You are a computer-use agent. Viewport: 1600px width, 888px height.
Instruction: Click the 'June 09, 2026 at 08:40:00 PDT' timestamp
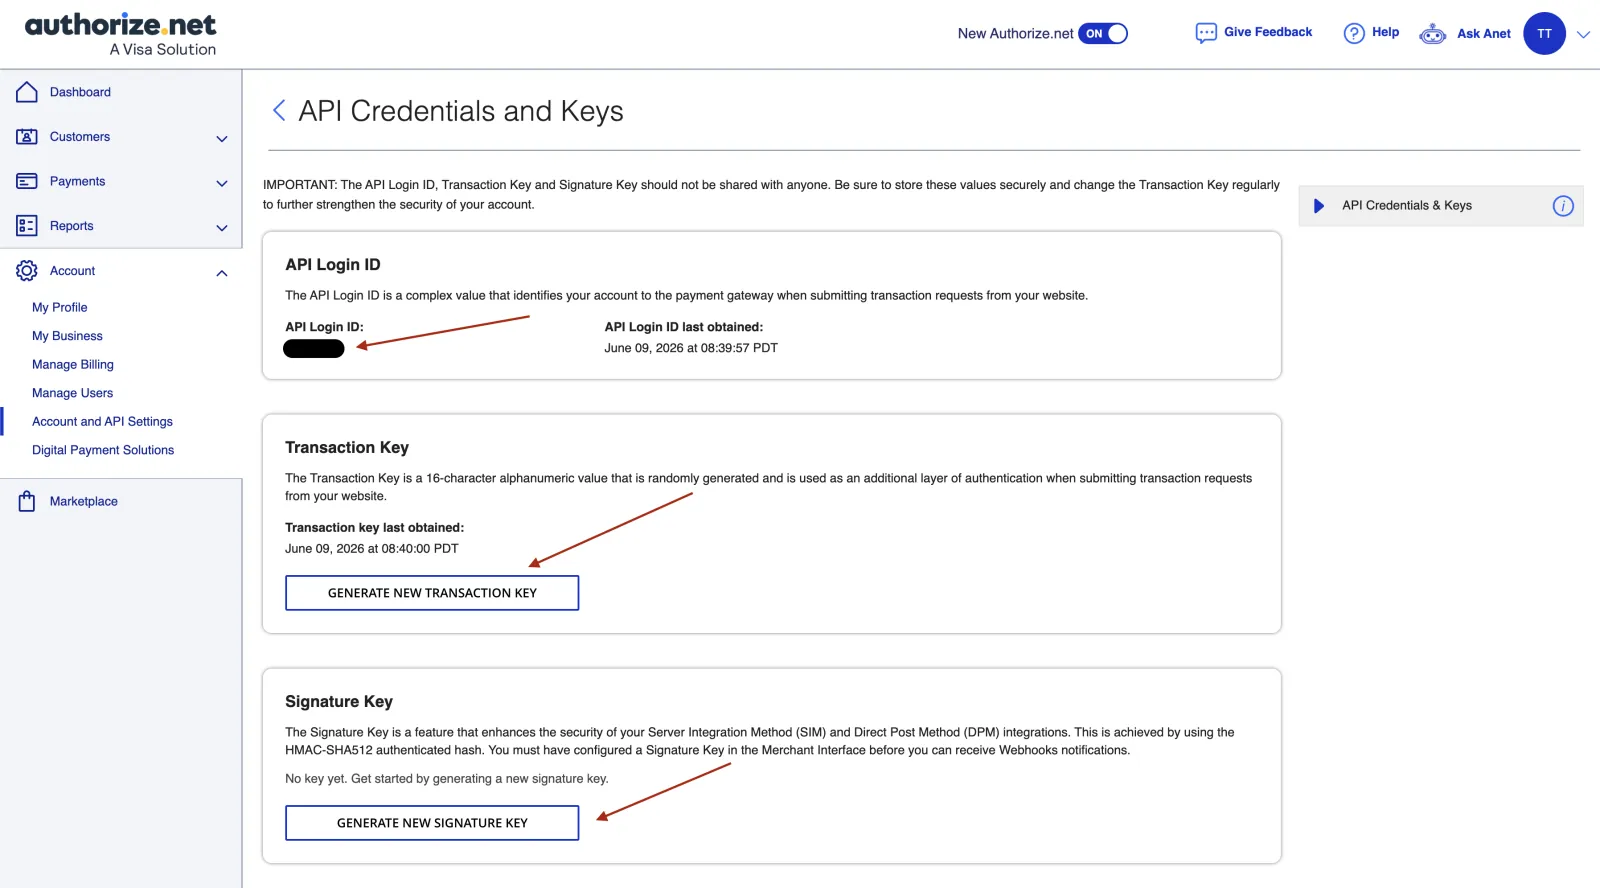click(x=372, y=549)
